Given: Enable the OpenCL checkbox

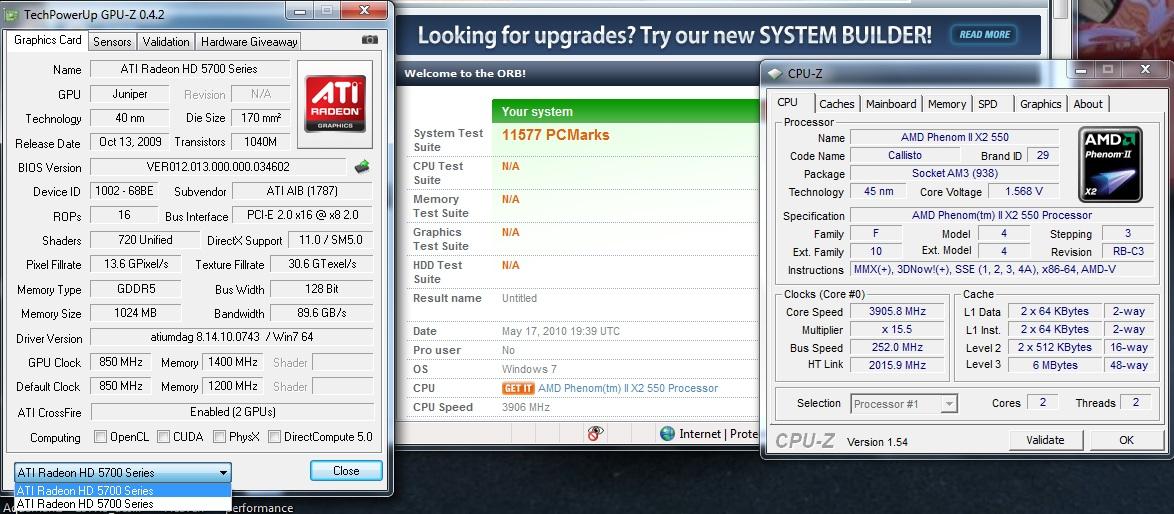Looking at the screenshot, I should click(100, 436).
